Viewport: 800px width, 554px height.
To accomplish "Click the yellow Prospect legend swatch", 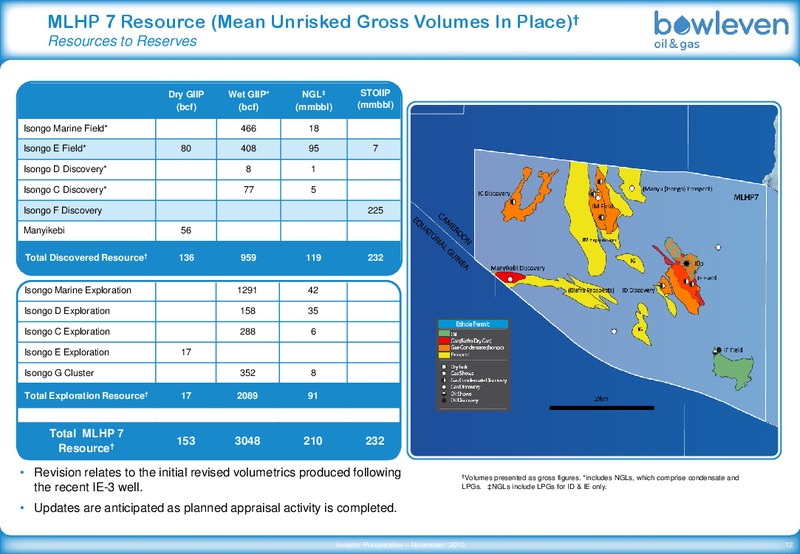I will tap(444, 354).
